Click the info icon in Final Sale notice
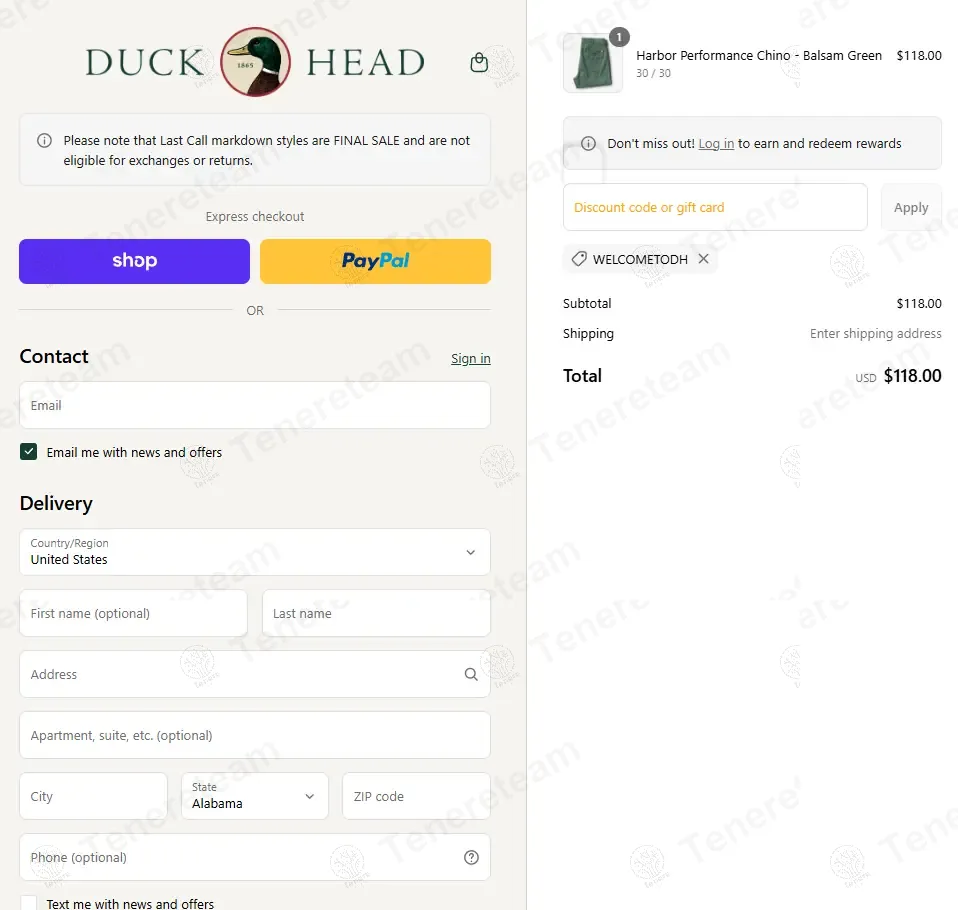Screen dimensions: 958x910 [x=44, y=141]
